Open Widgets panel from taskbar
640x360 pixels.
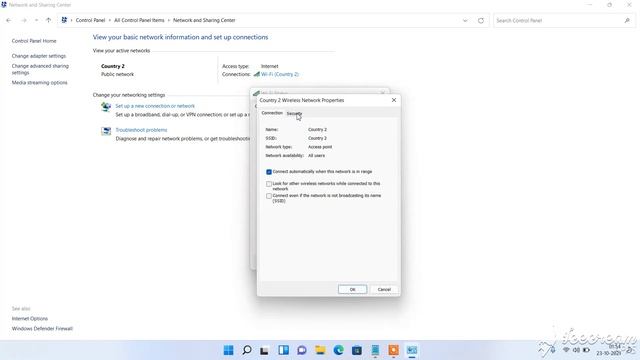coord(283,350)
